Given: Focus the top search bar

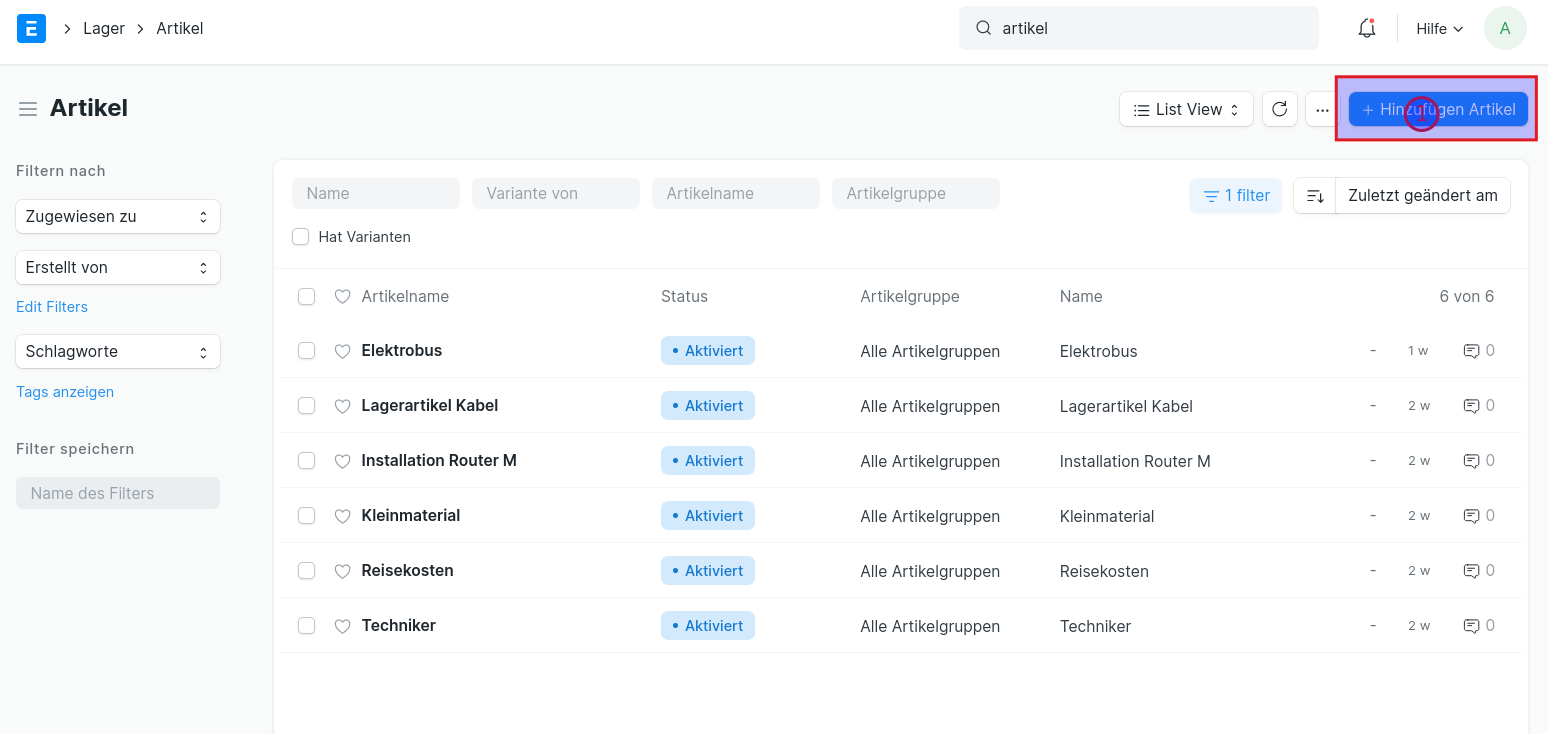Looking at the screenshot, I should pos(1139,28).
